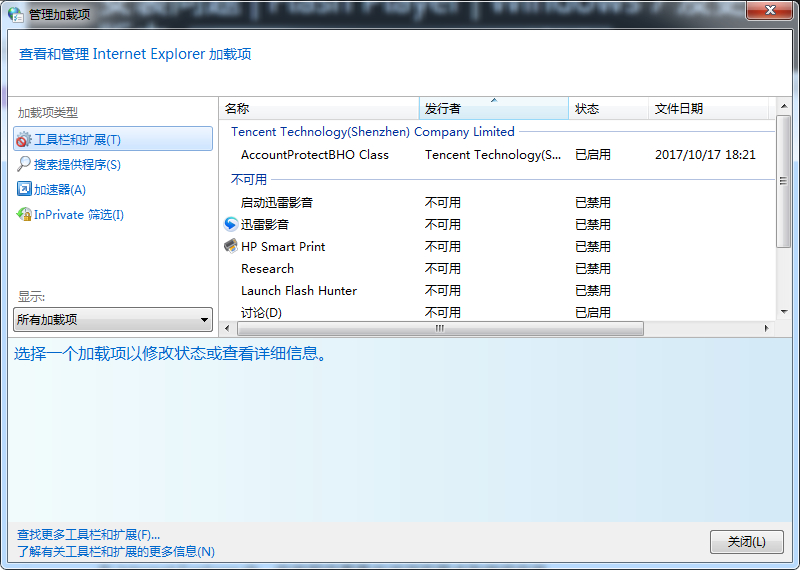Select 加速器(A) add-on type
This screenshot has width=800, height=570.
(60, 189)
